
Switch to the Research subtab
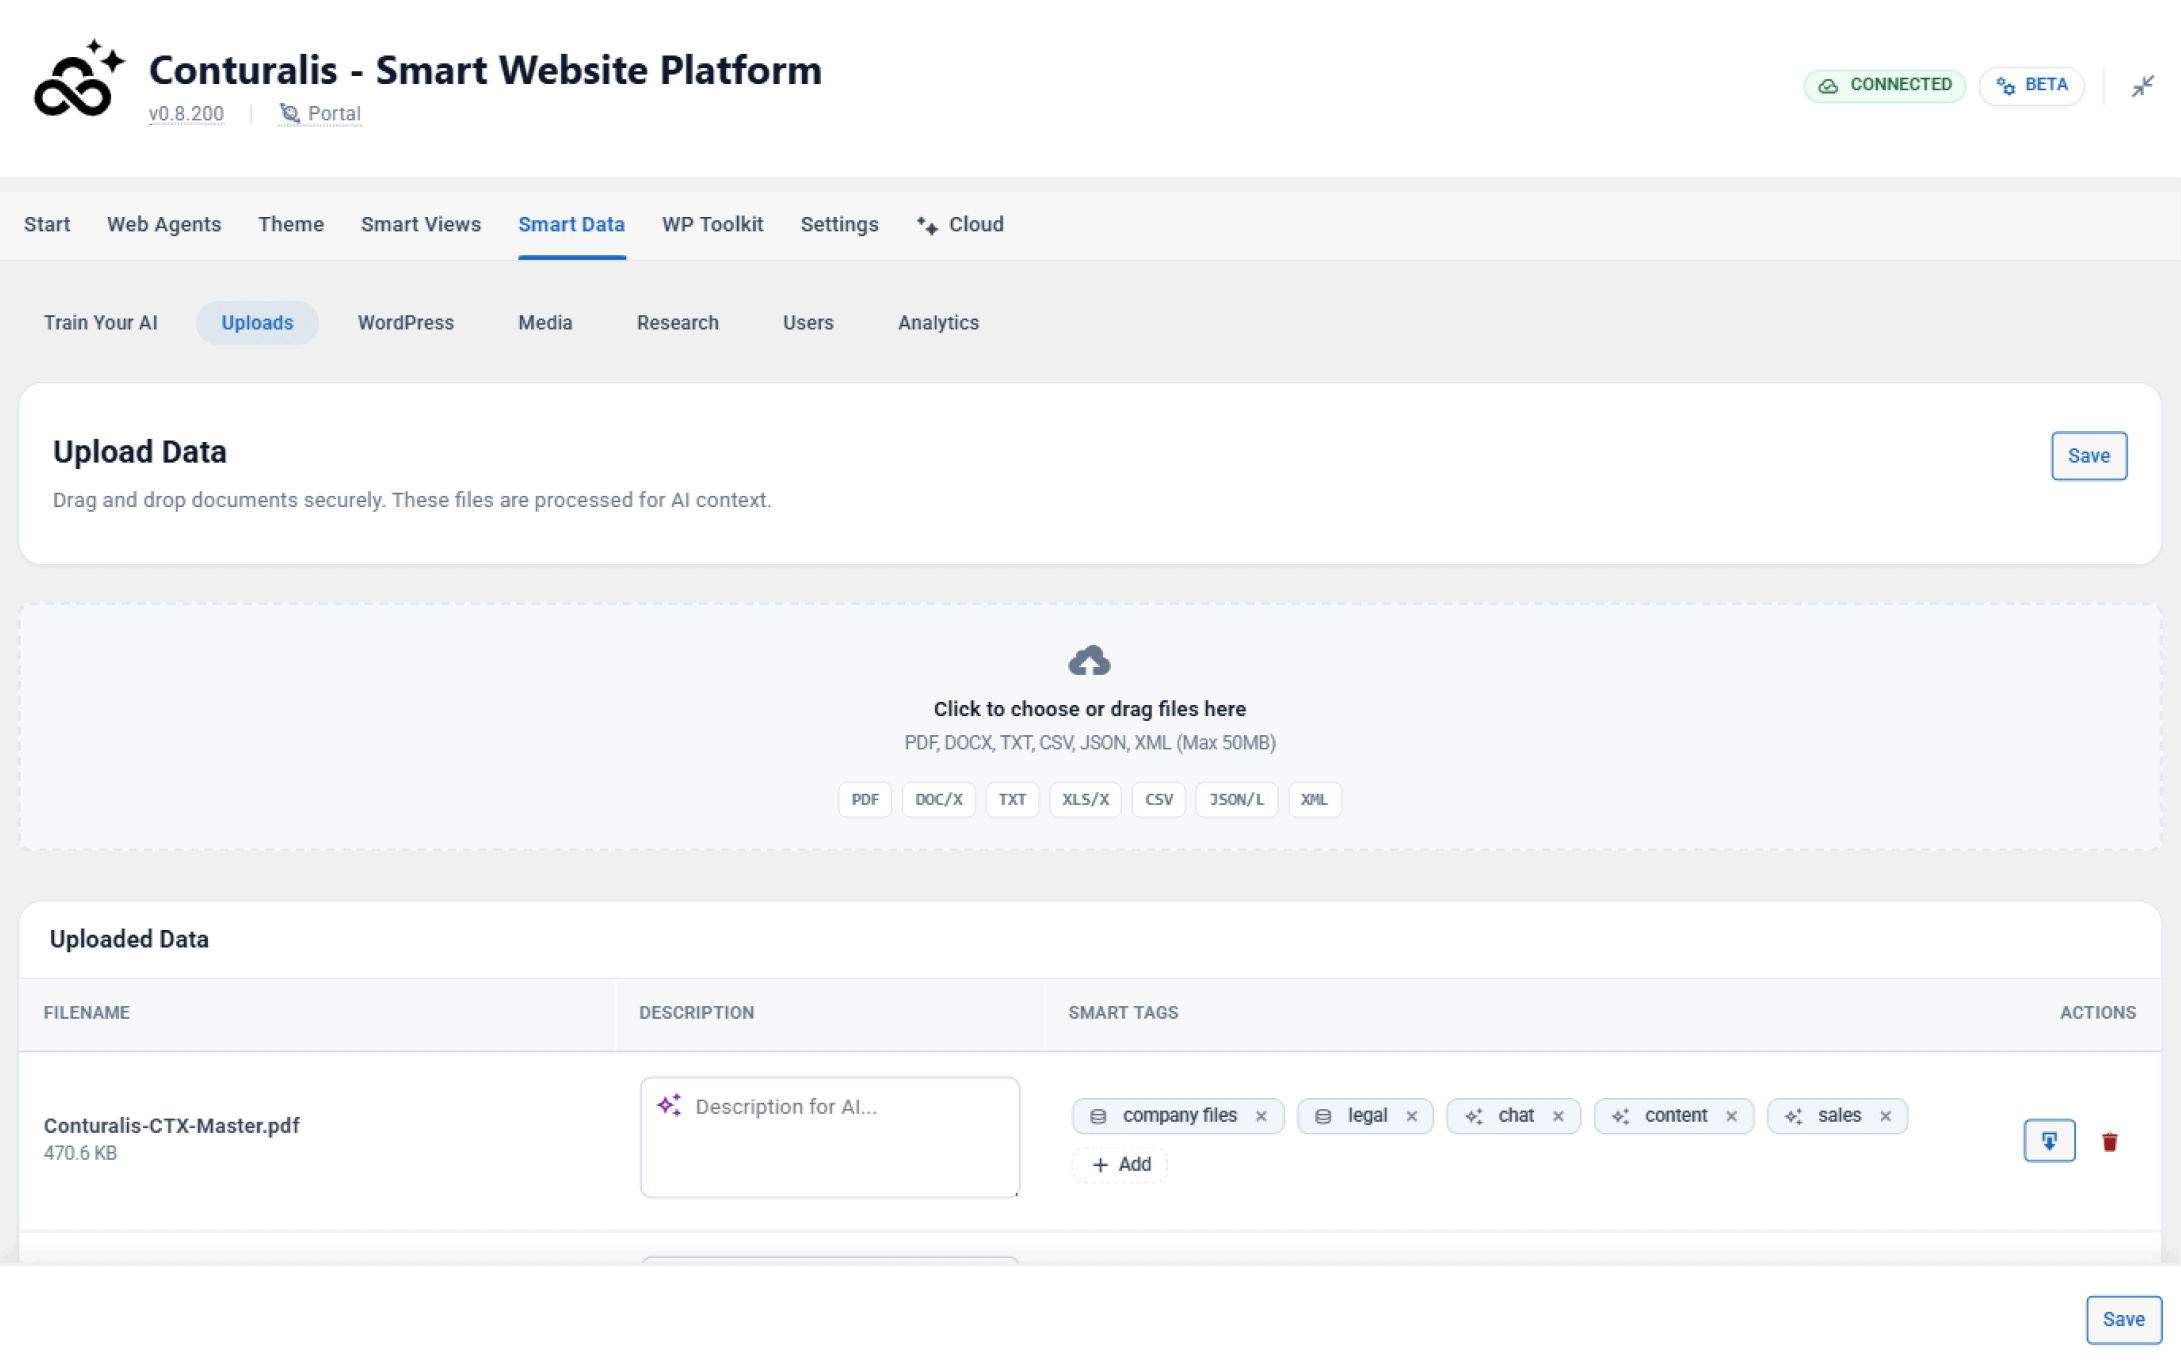(678, 322)
